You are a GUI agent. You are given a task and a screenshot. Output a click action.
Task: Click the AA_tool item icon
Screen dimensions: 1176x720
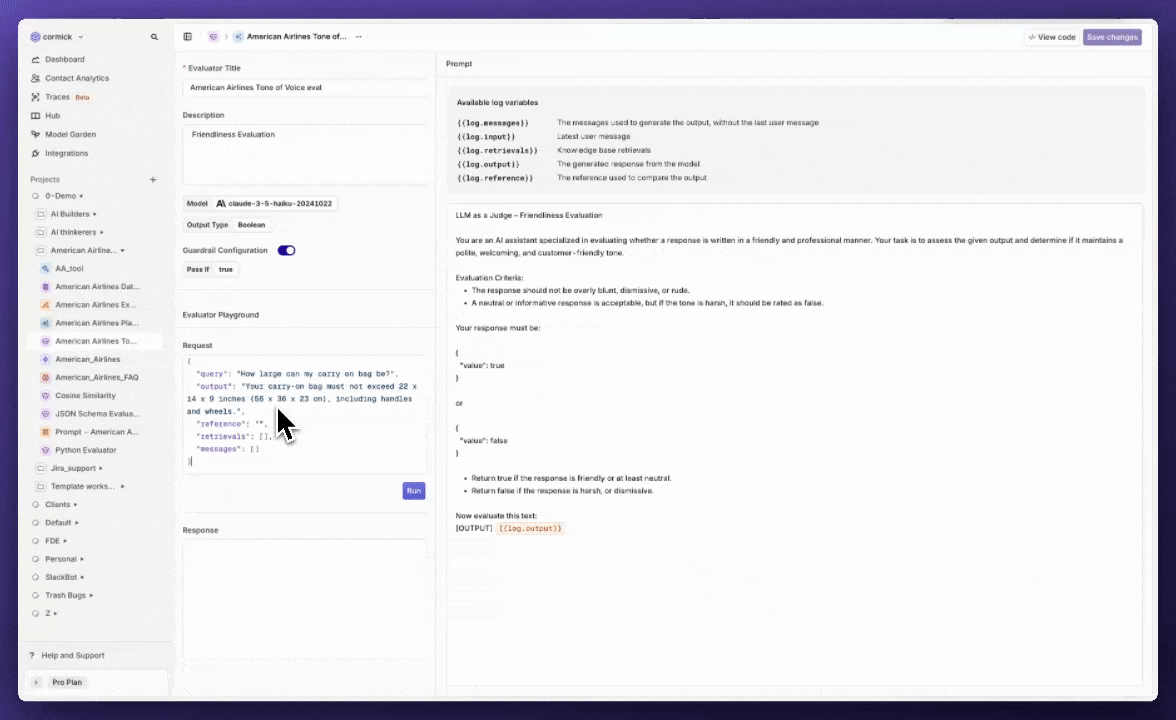(x=46, y=268)
